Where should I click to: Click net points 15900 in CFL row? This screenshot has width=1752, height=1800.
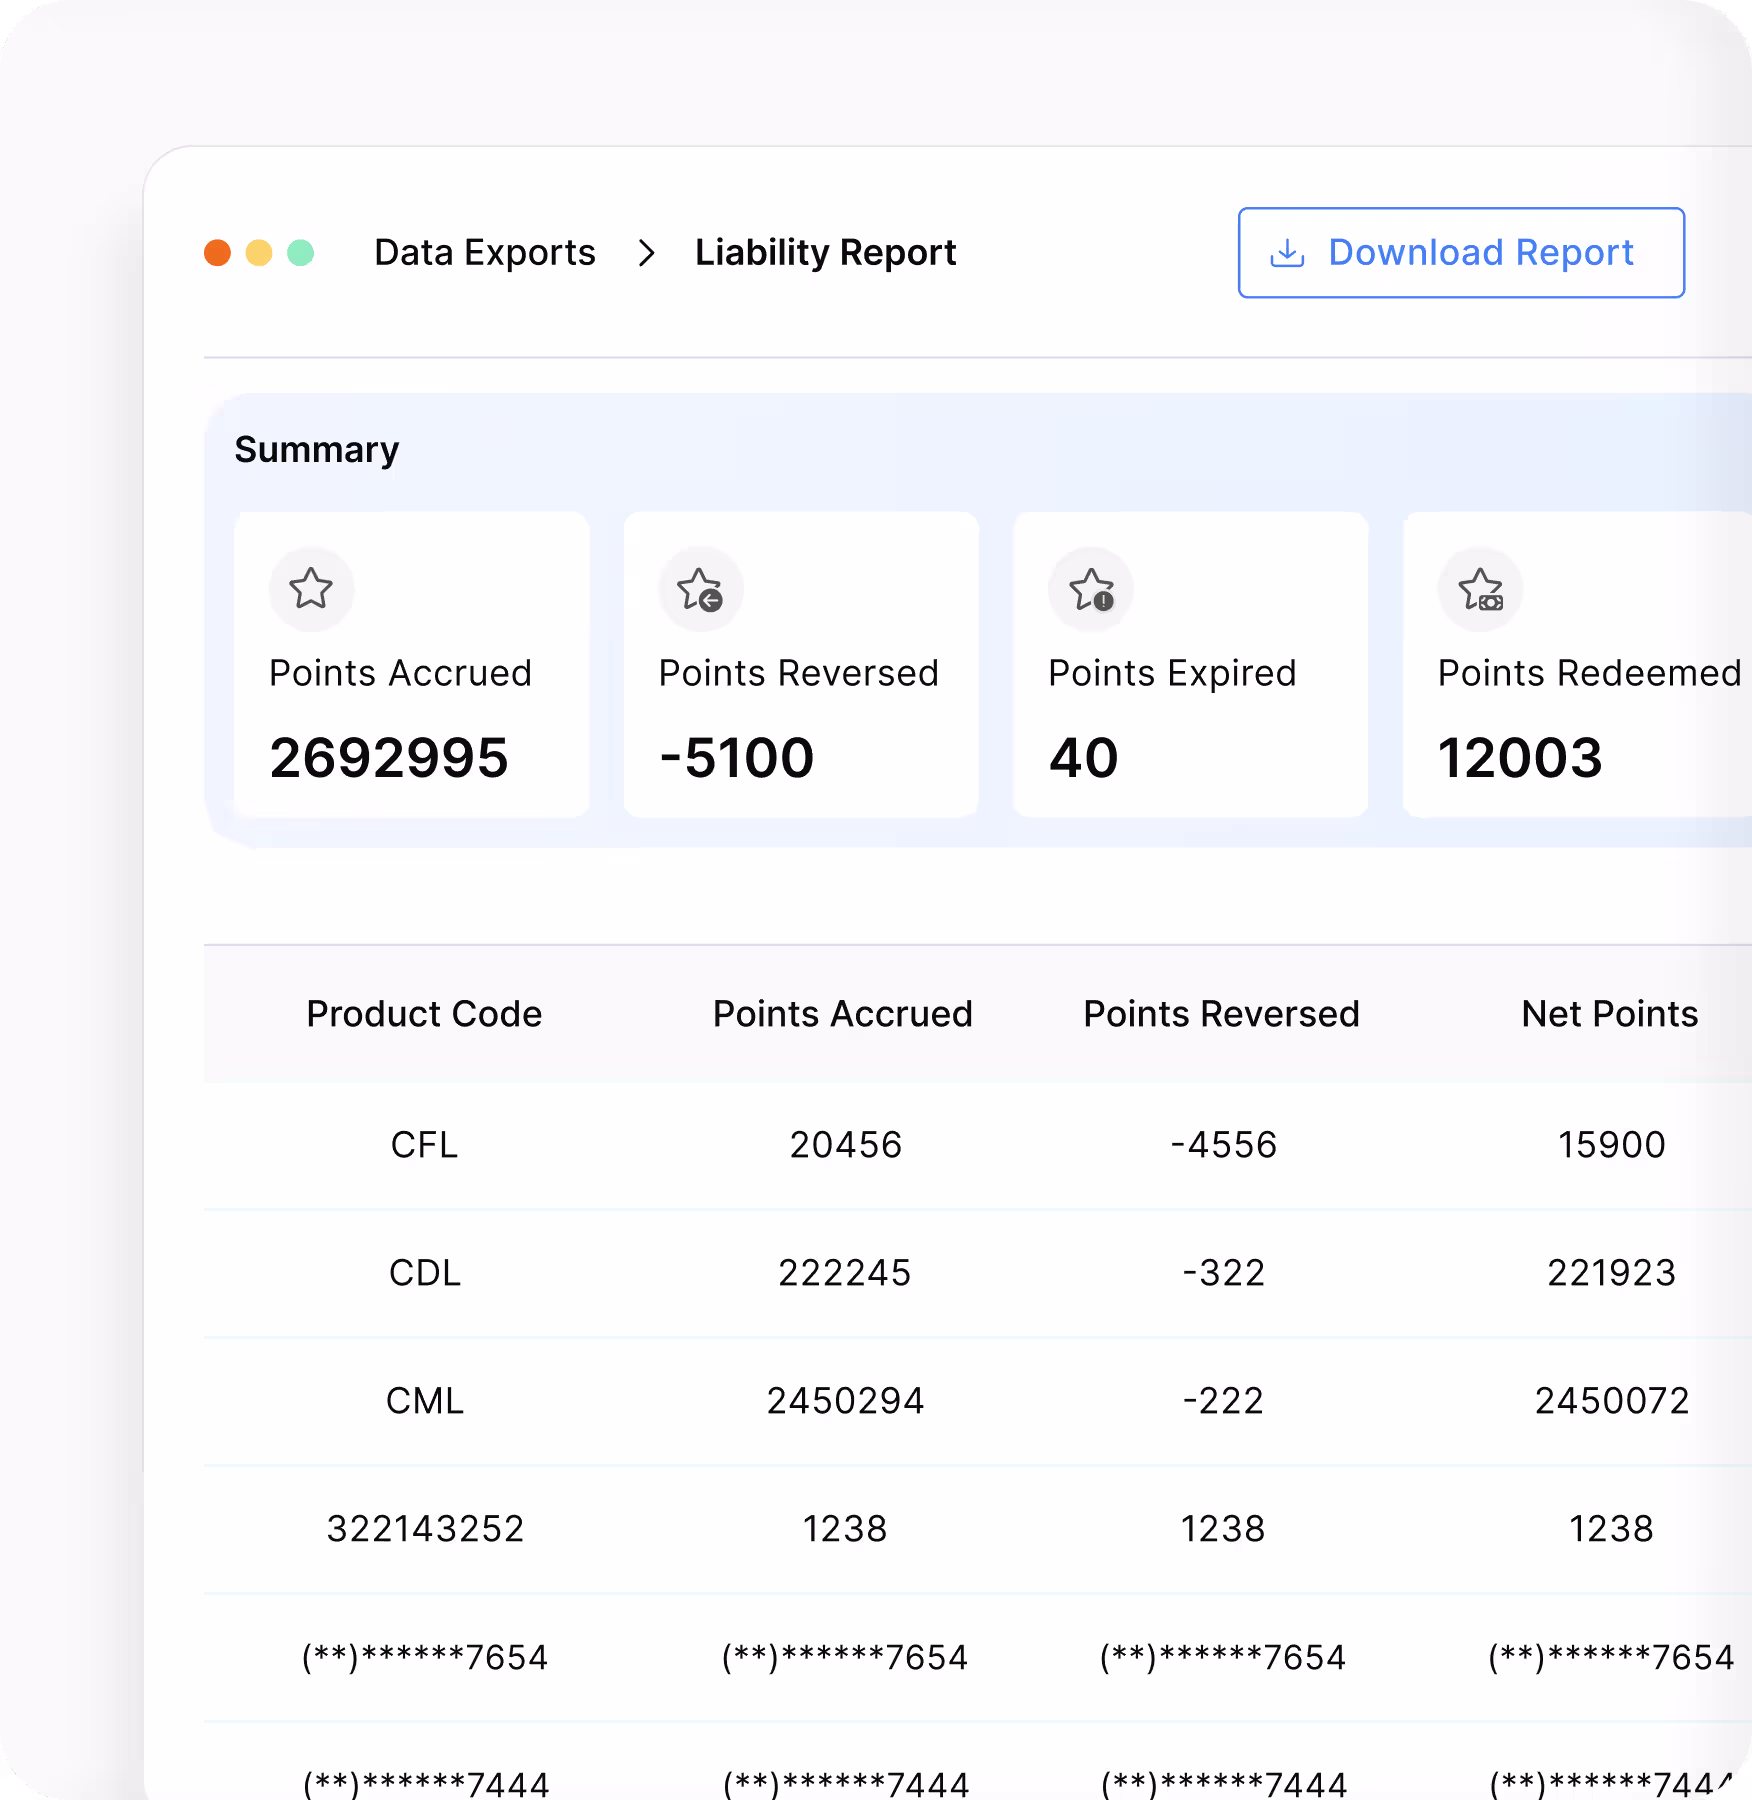point(1612,1145)
